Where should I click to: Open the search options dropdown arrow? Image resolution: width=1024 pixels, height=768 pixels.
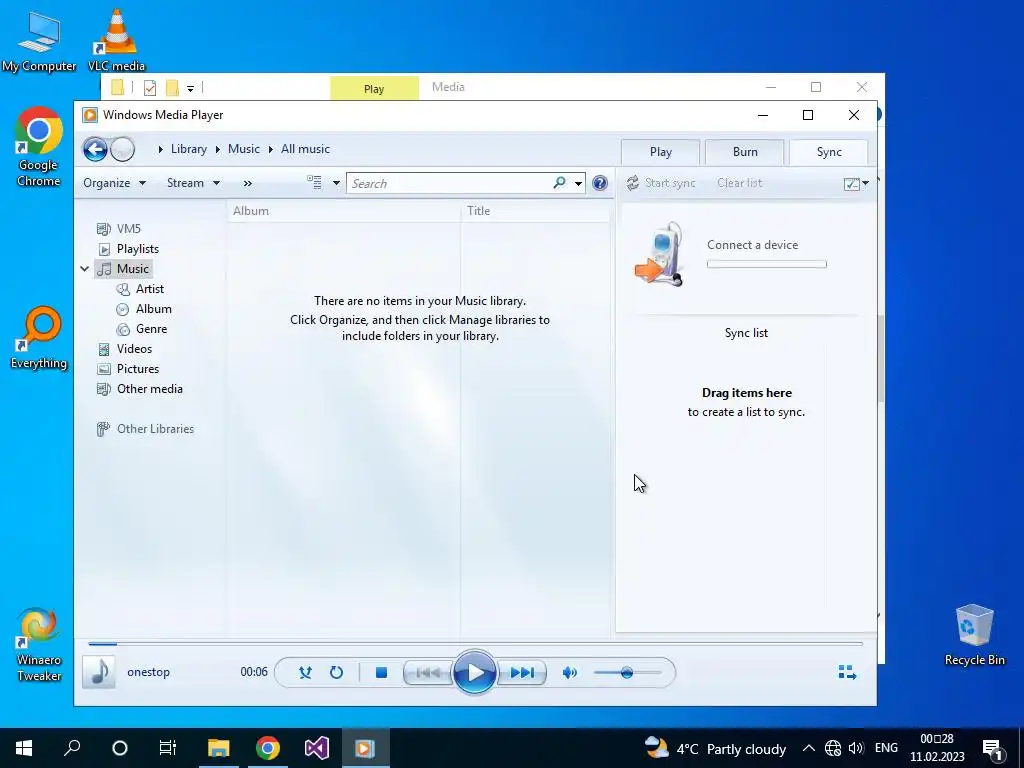(579, 184)
